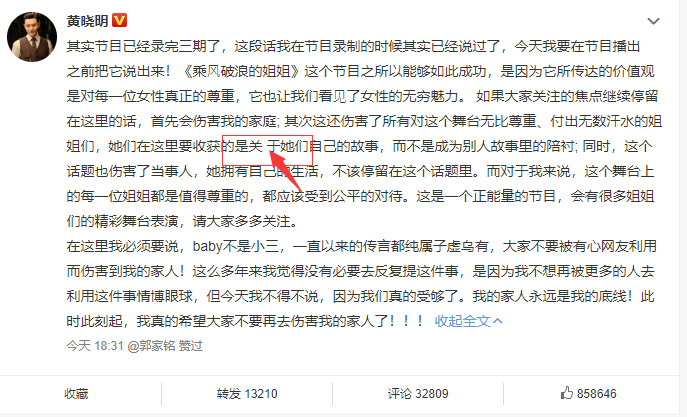Screen dimensions: 687x417
Task: Click the 赞过 label after @郭家铭
Action: coord(191,346)
